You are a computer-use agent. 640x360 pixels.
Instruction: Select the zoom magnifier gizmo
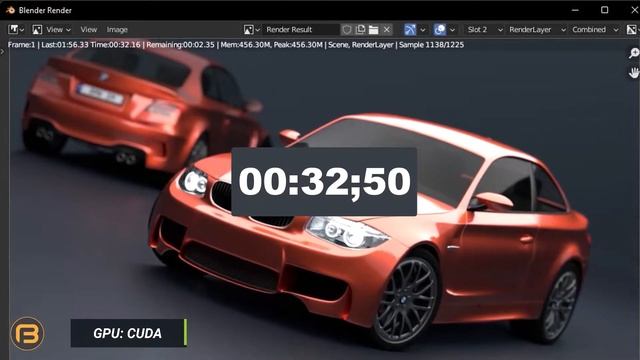pos(633,53)
